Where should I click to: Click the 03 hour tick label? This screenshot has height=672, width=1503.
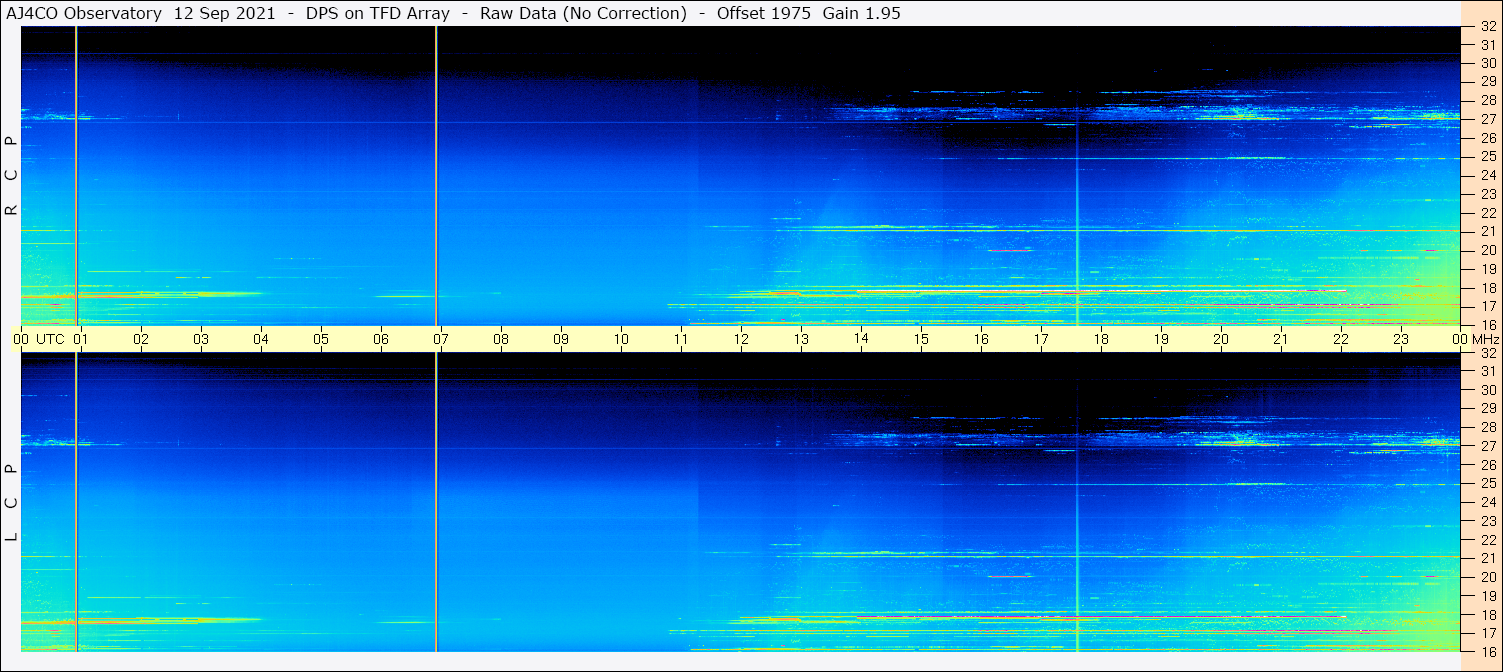tap(201, 339)
